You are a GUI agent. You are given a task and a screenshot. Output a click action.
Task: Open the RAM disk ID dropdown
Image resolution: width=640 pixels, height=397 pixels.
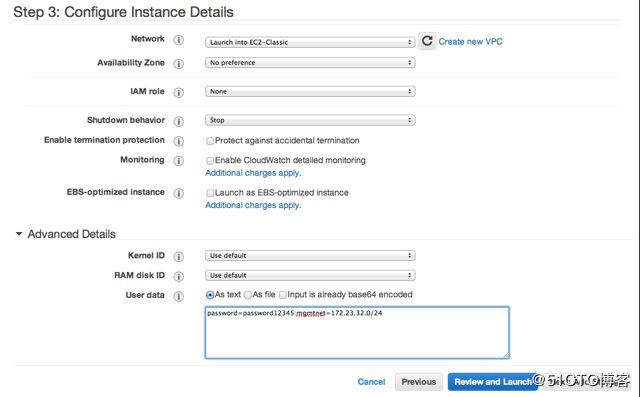(x=310, y=275)
